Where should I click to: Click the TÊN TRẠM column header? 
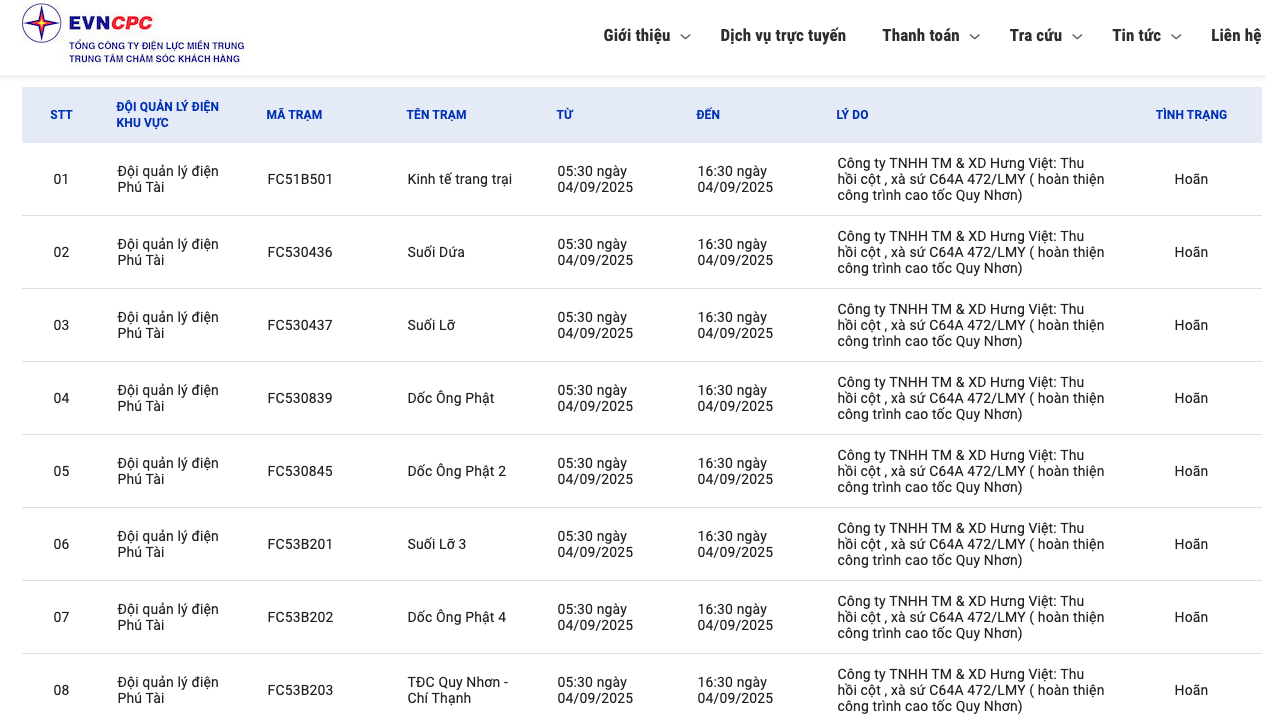(x=436, y=115)
